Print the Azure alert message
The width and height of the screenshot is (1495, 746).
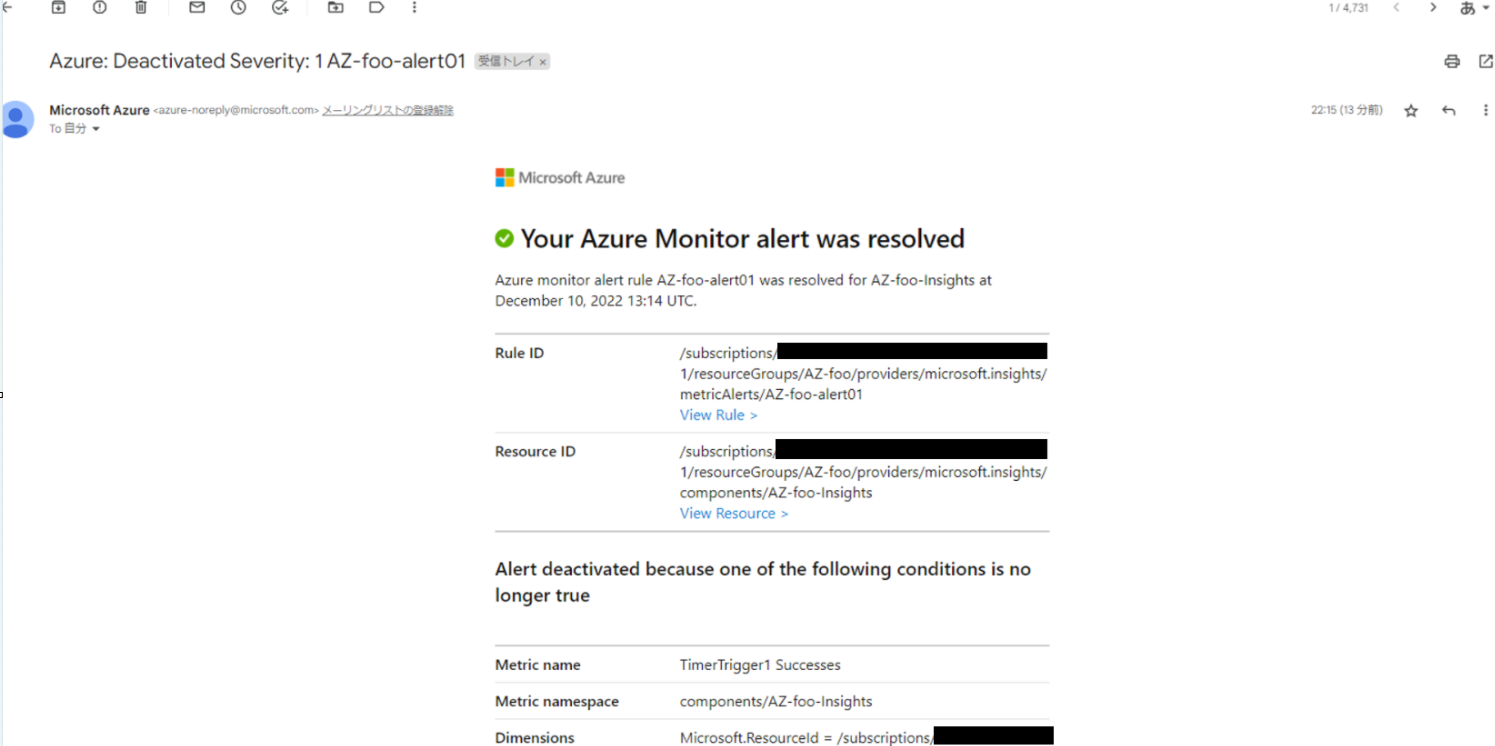click(1451, 61)
